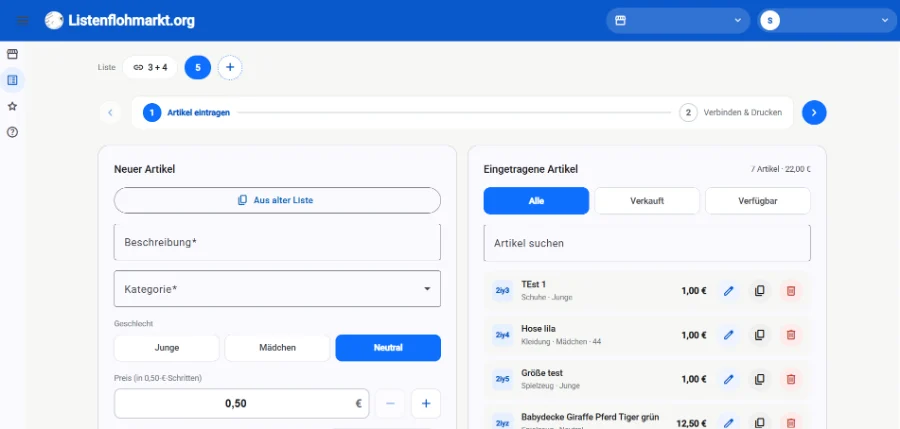Click the Listenflohmarkt.org logo
Screen dimensions: 900x429
tap(120, 21)
